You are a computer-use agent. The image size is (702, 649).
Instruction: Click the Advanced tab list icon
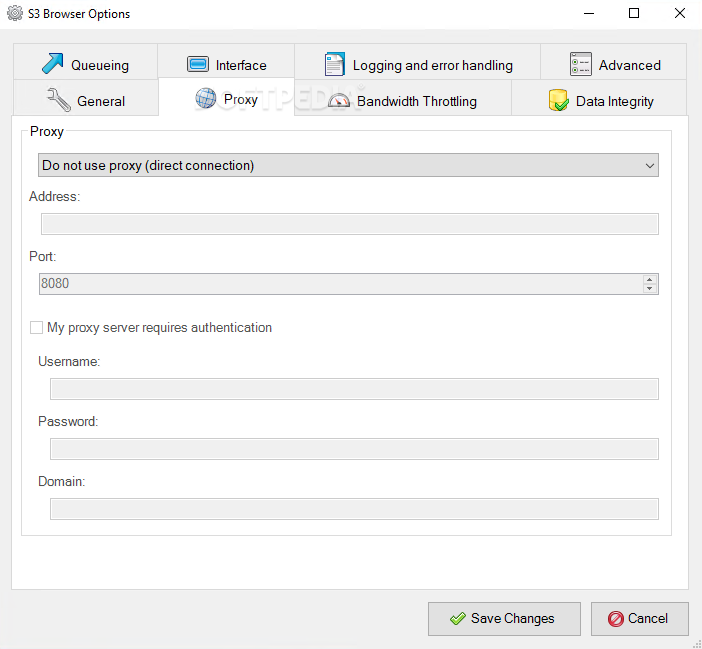coord(581,64)
